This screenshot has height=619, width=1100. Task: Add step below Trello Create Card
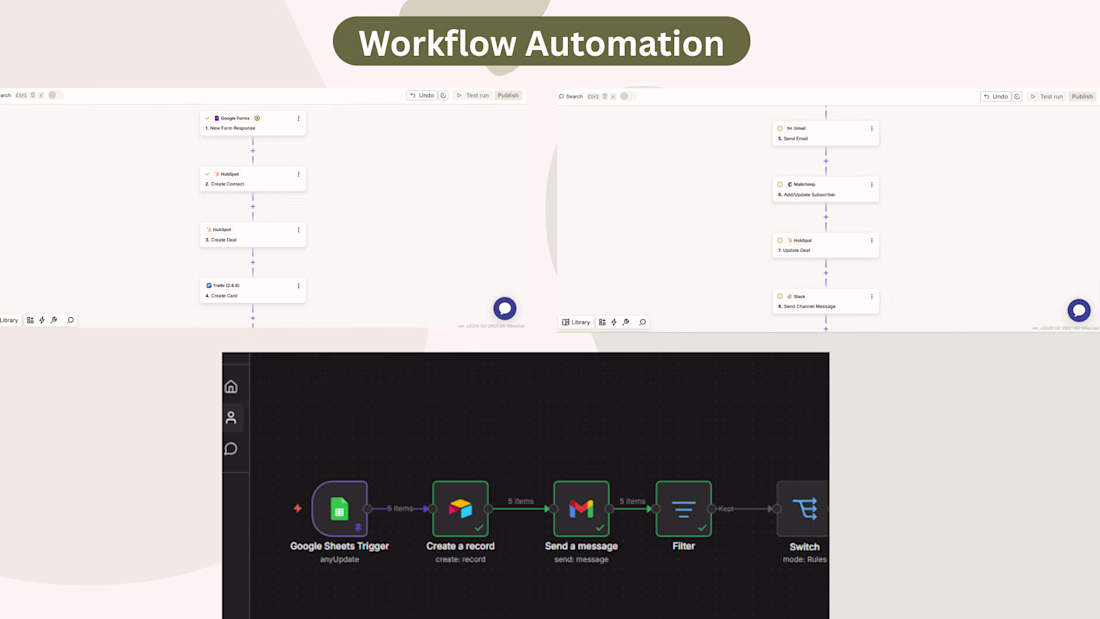253,318
